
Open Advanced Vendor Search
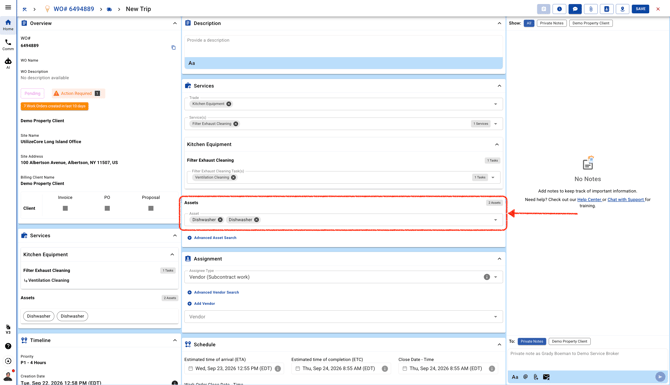pos(213,292)
